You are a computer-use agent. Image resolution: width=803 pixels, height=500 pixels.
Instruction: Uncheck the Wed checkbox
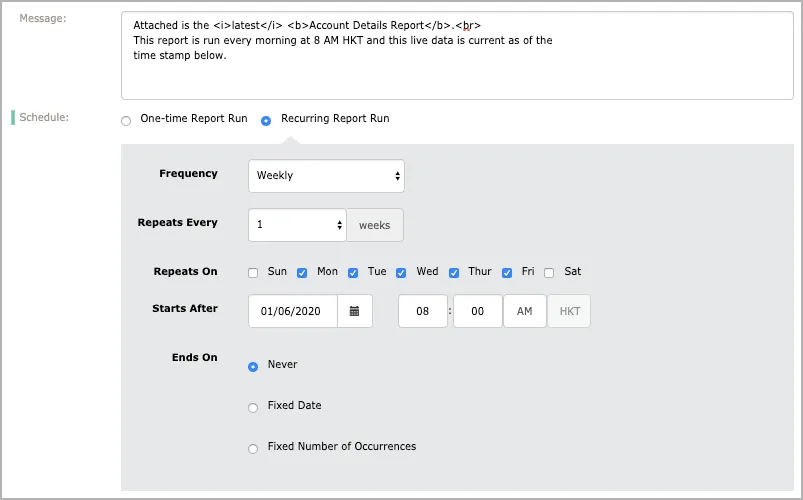(401, 273)
